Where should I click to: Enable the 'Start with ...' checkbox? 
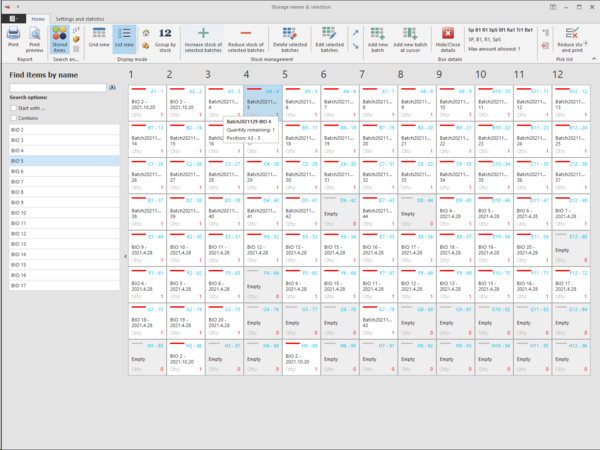[x=13, y=108]
